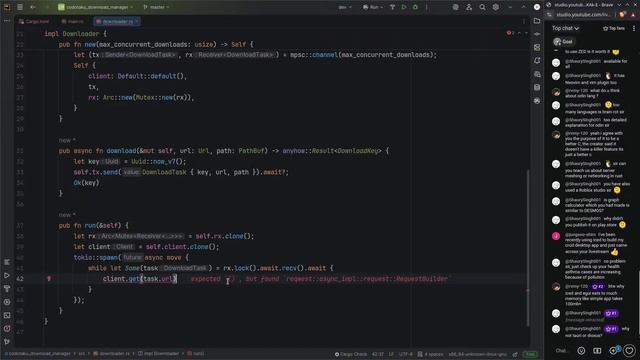Click the heart reaction icon in chat
Image resolution: width=640 pixels, height=360 pixels.
[629, 350]
